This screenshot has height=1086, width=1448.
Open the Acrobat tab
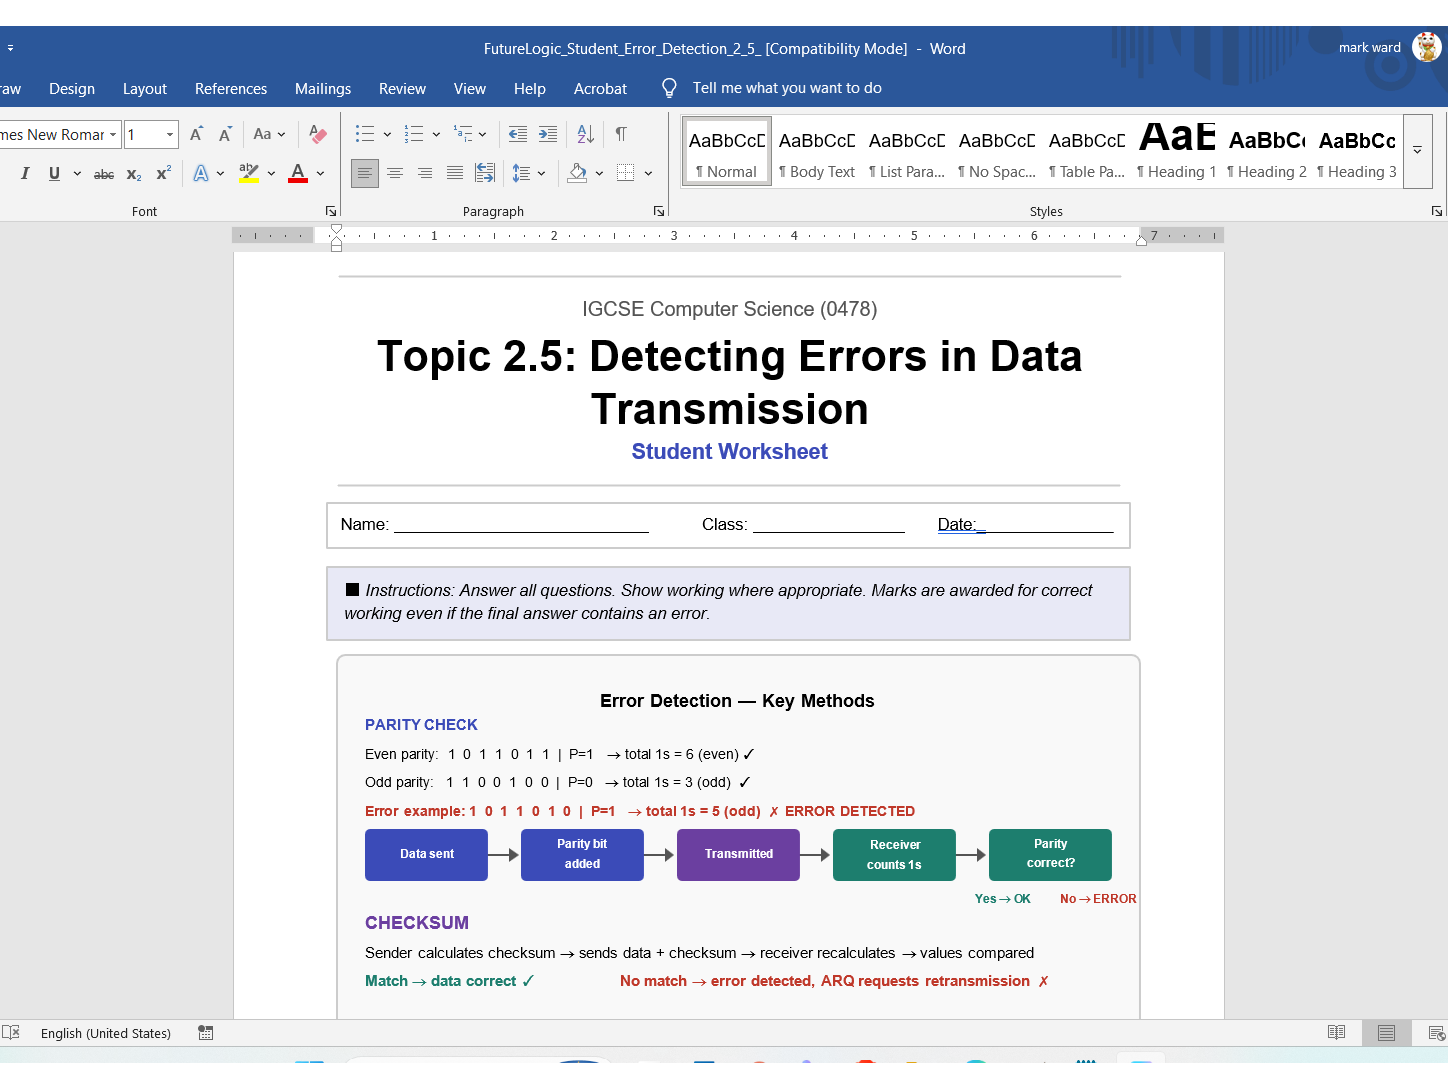[600, 88]
